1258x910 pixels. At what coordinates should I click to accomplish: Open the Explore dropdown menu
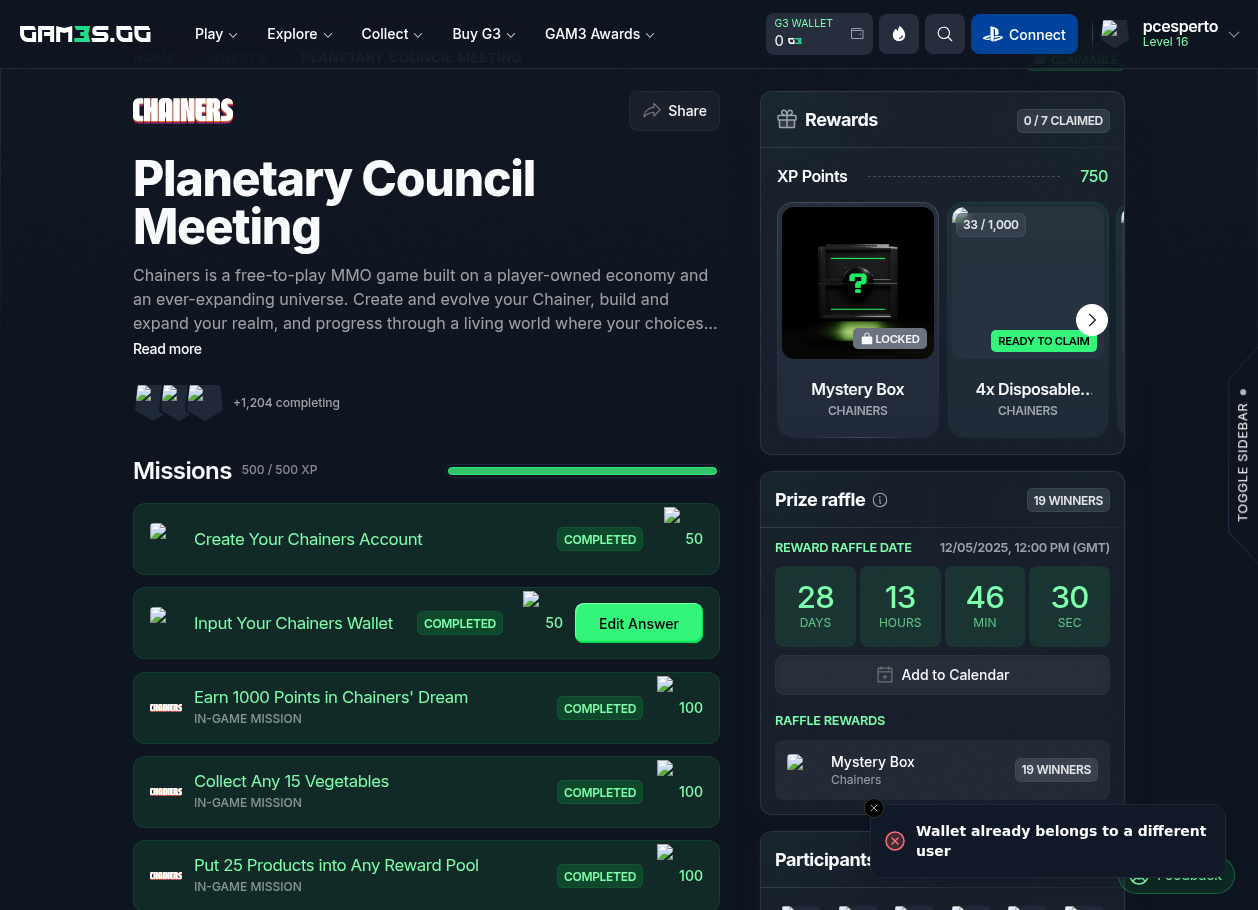point(299,34)
